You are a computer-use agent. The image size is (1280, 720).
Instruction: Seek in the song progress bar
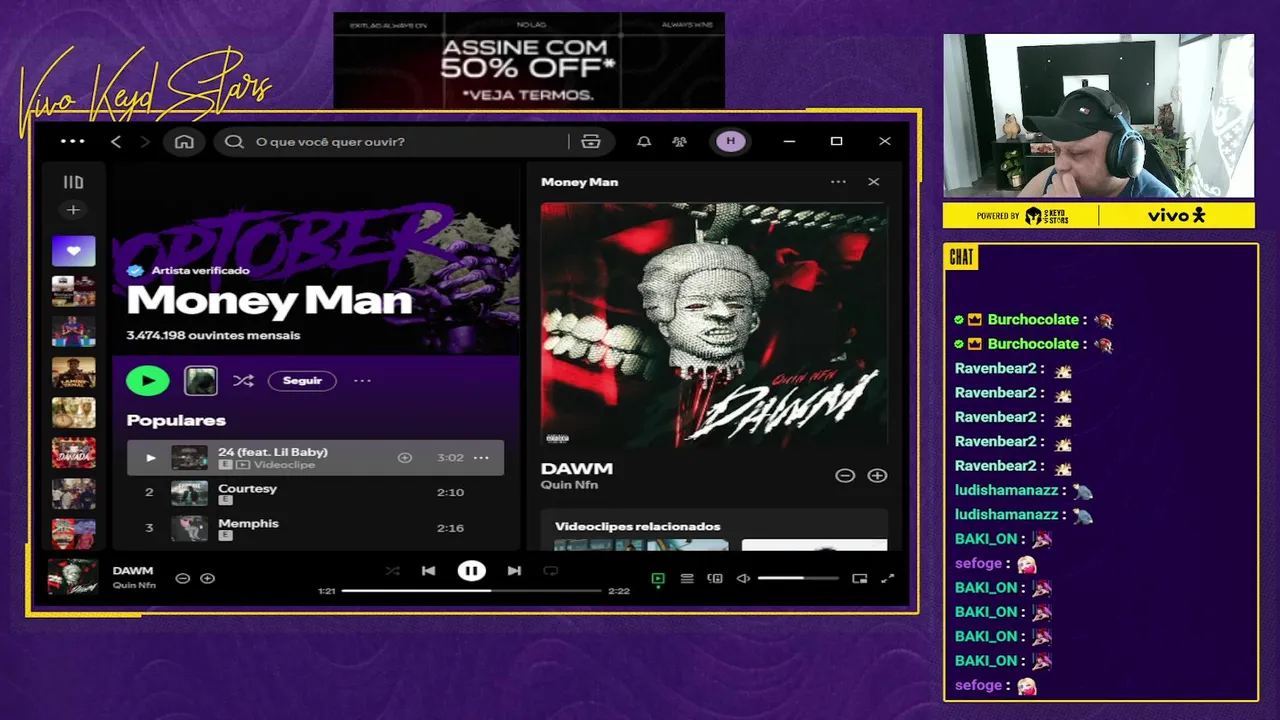[471, 591]
